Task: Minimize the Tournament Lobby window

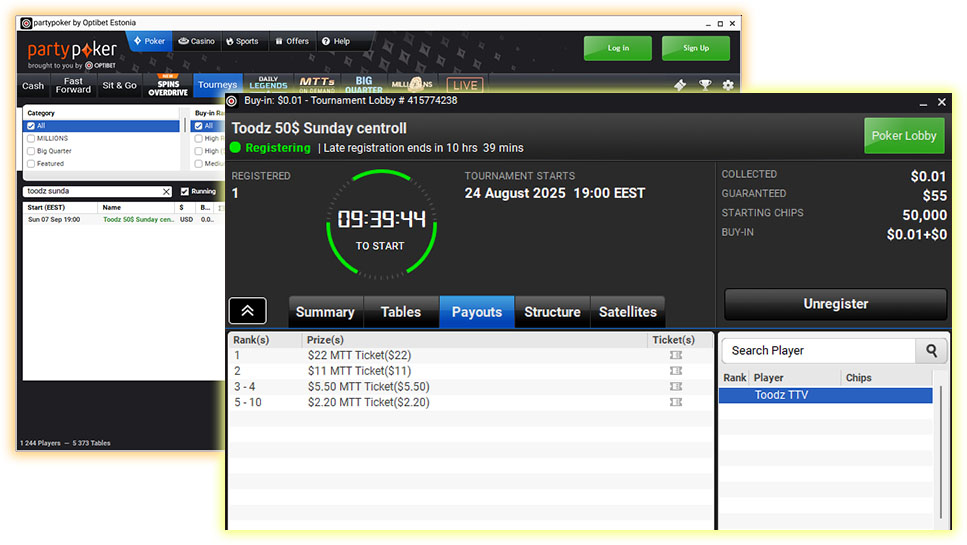Action: coord(923,103)
